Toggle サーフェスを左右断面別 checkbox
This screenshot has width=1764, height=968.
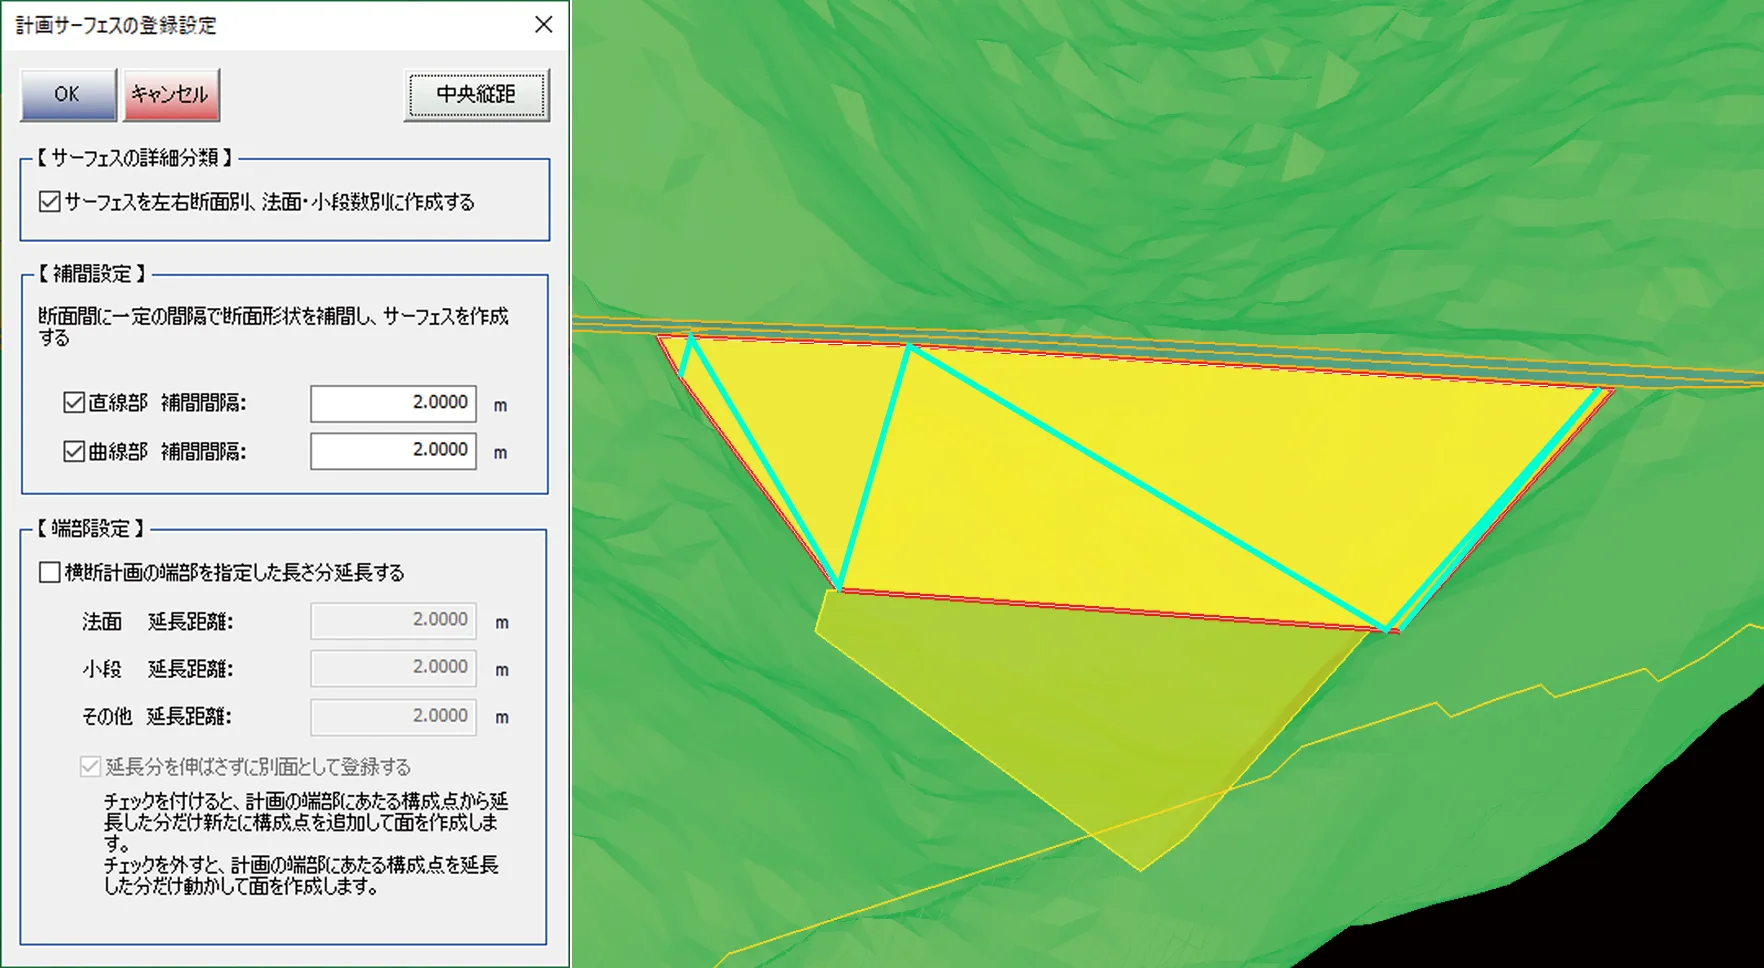pyautogui.click(x=50, y=202)
